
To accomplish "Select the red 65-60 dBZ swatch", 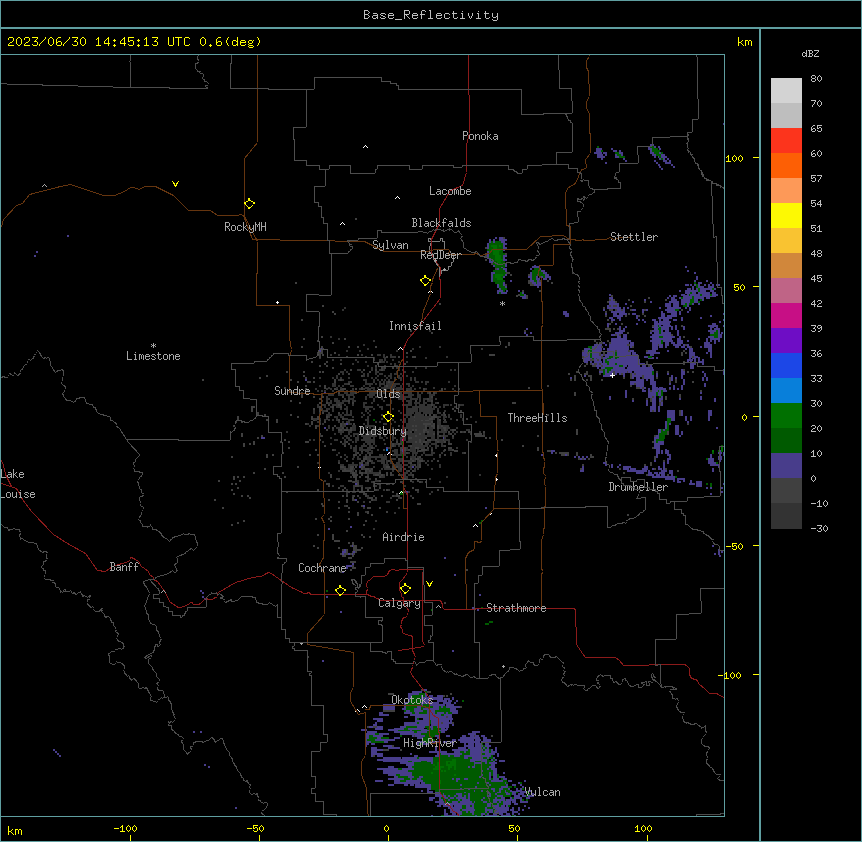I will [786, 141].
